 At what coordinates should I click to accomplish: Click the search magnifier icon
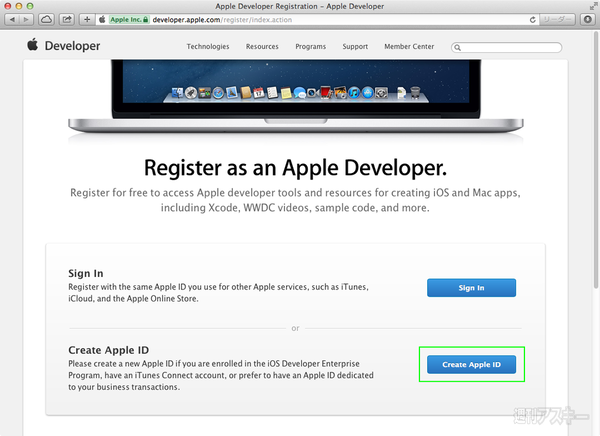457,47
